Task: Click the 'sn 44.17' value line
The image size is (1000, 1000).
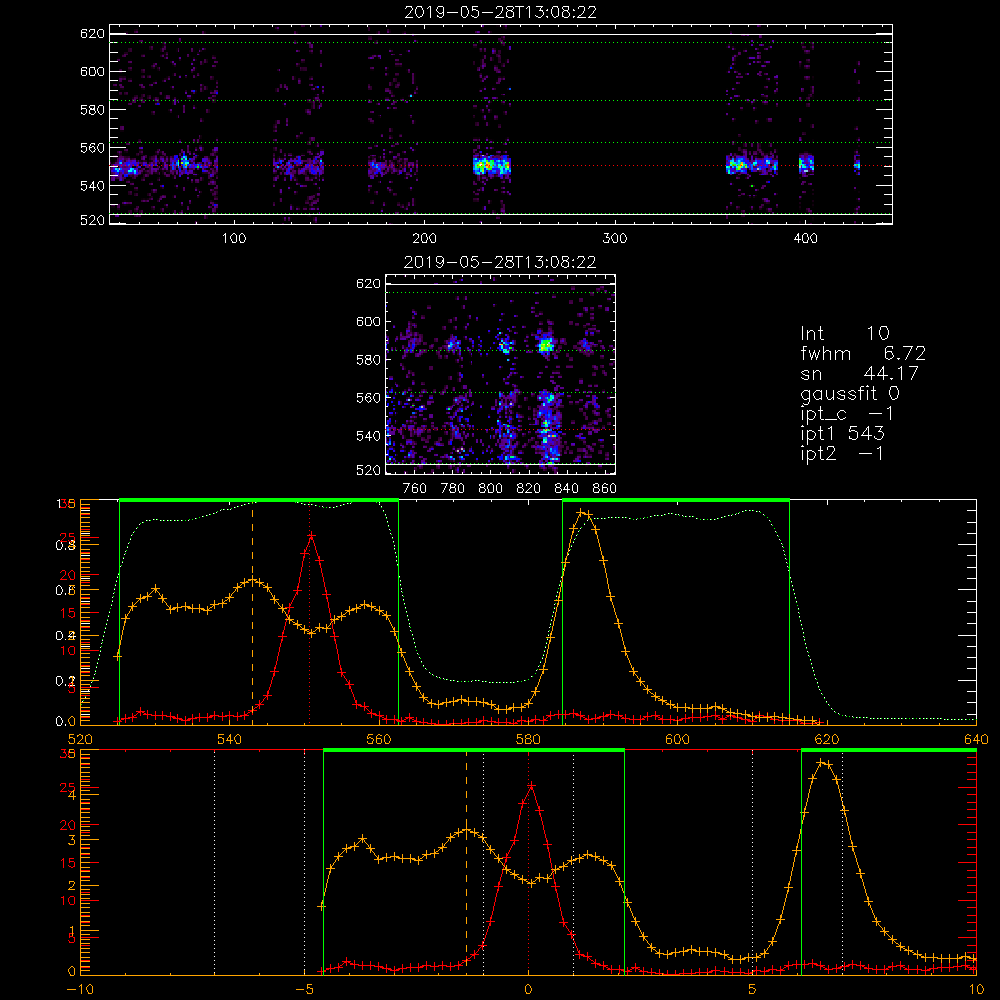Action: coord(860,373)
